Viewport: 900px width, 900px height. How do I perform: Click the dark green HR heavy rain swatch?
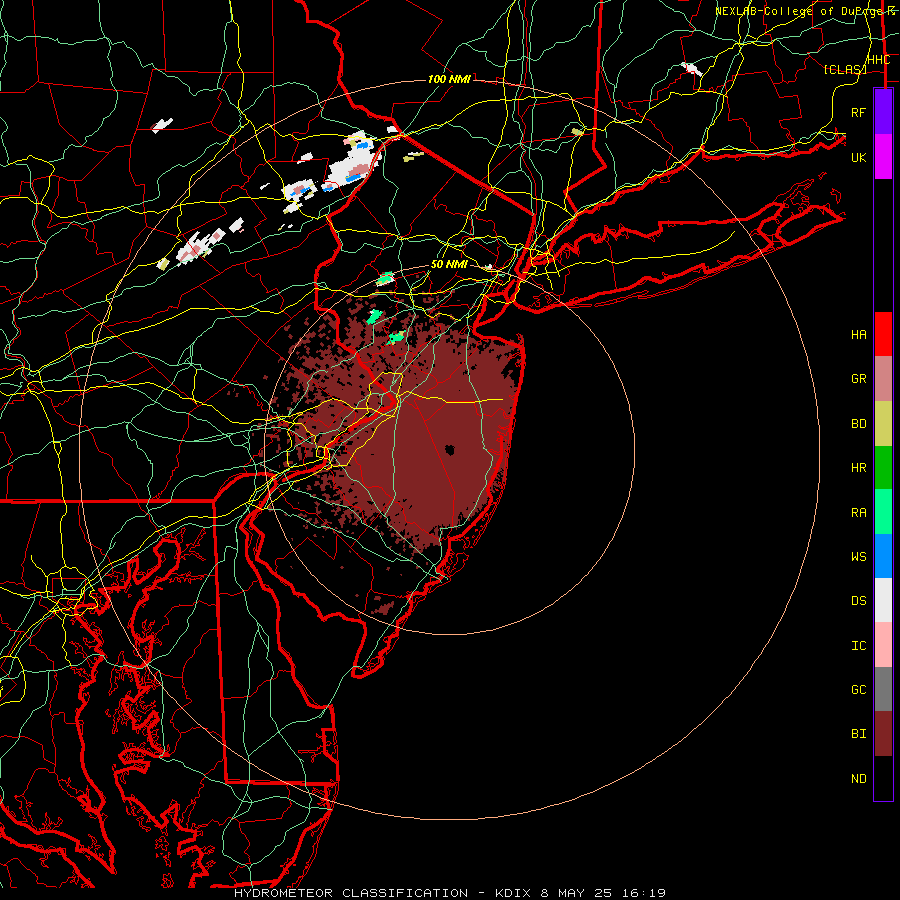point(883,468)
